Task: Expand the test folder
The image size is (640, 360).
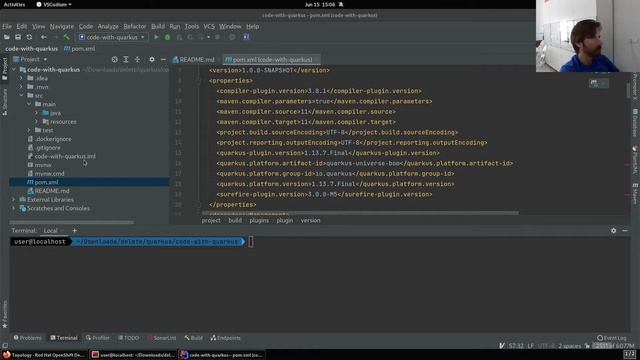Action: (x=29, y=130)
